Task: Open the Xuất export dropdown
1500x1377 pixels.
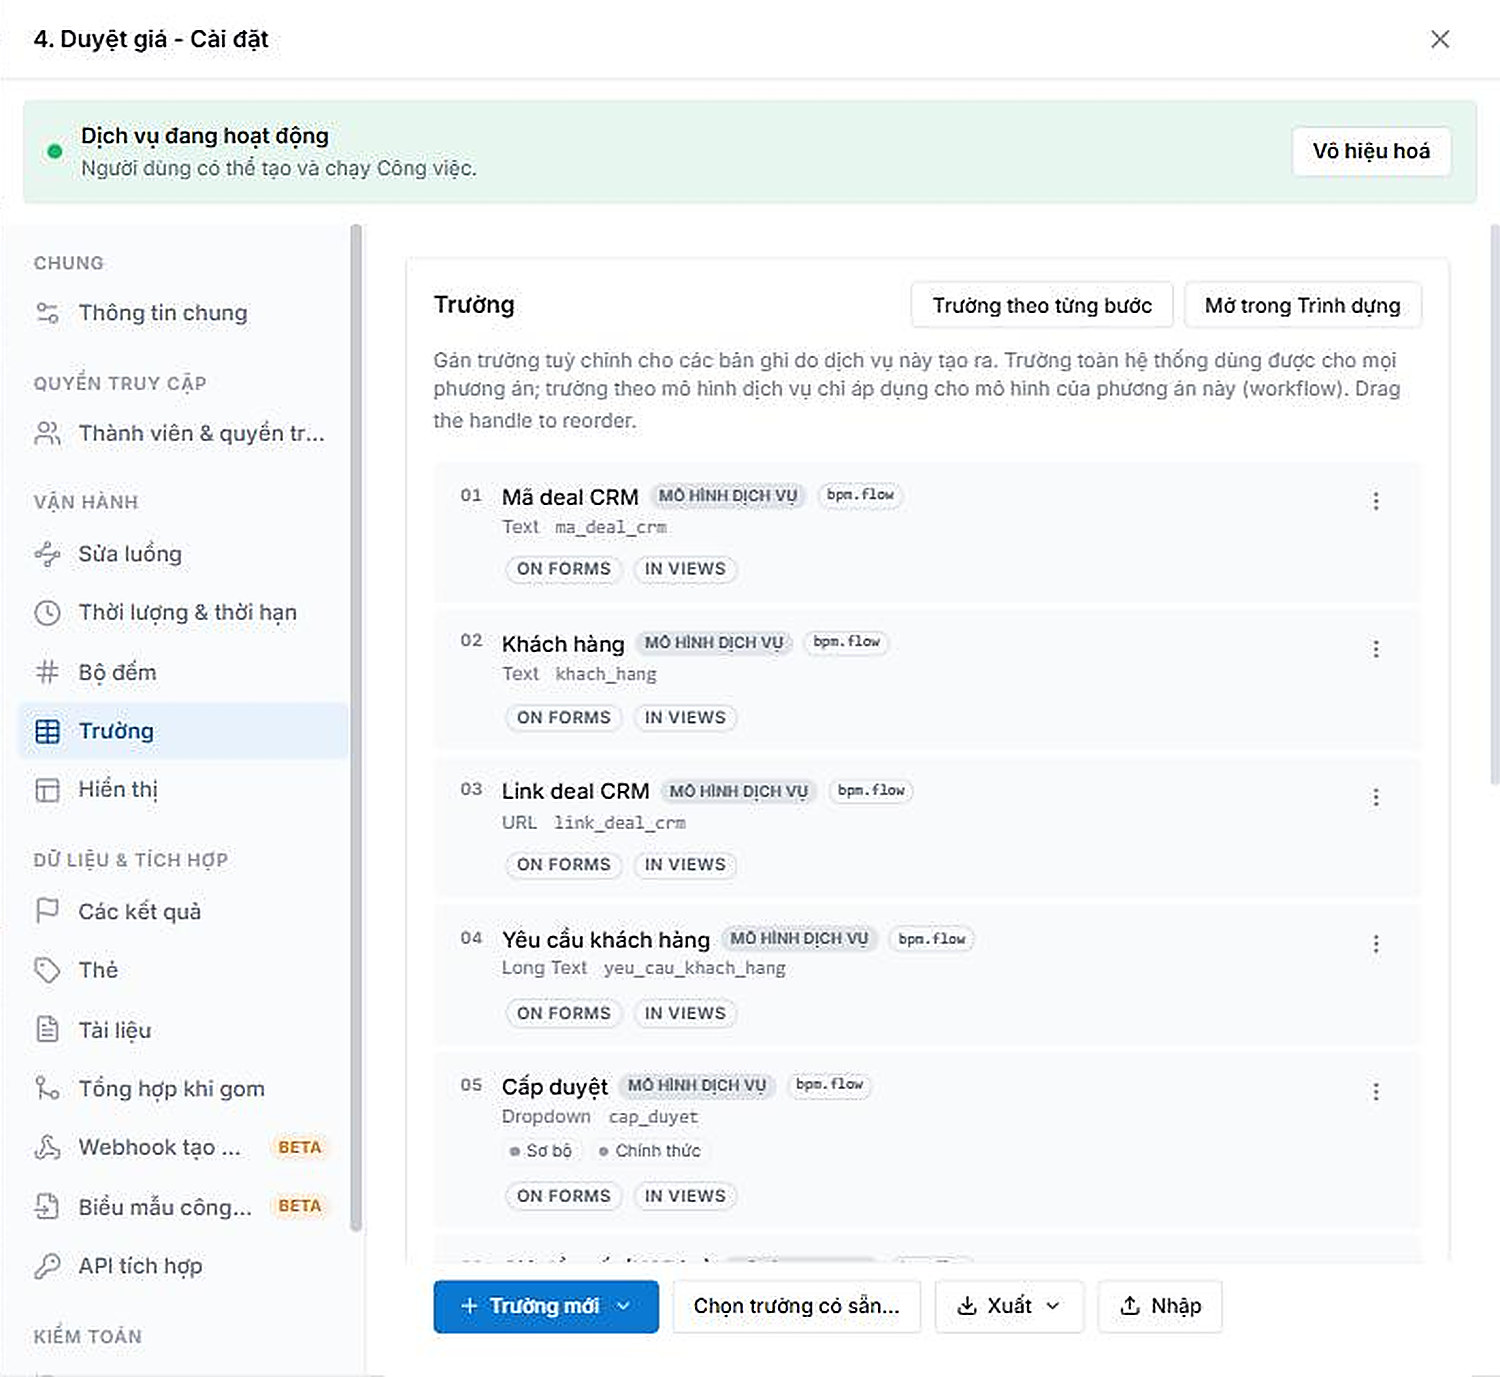Action: pos(1009,1306)
